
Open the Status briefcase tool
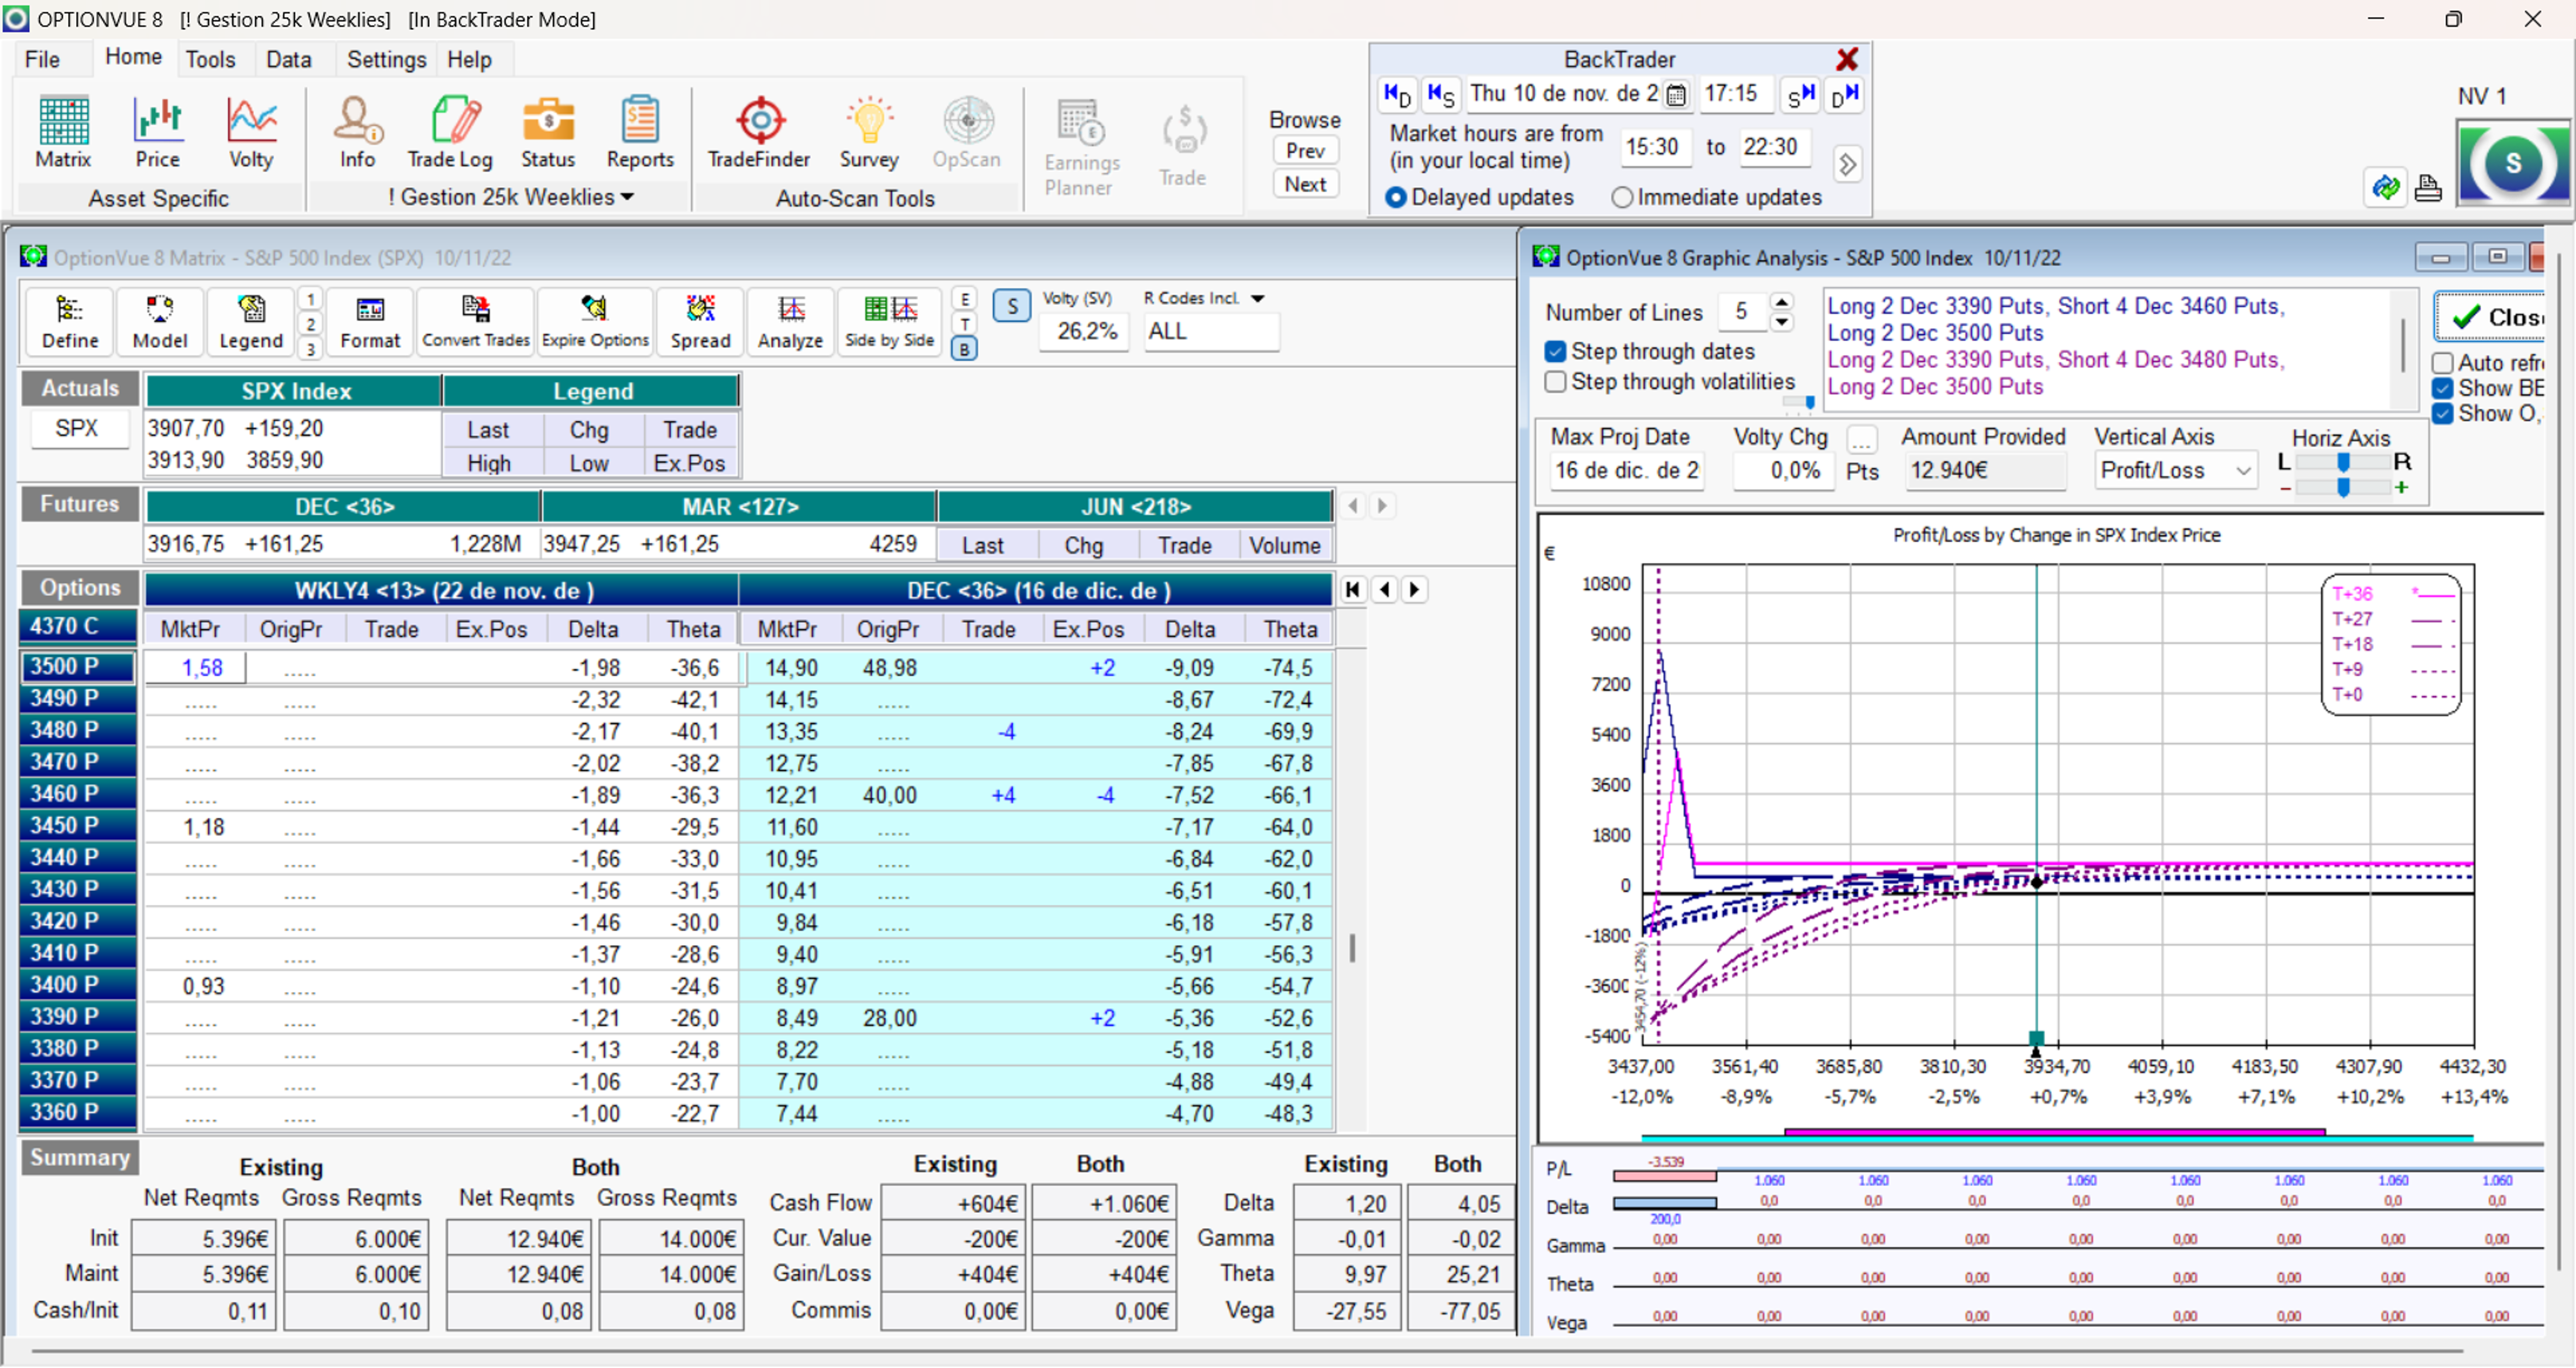click(x=548, y=133)
